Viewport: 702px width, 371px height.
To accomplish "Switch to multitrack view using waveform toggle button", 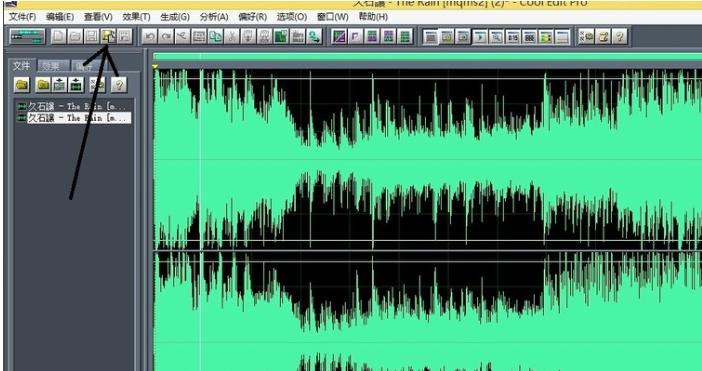I will coord(27,37).
